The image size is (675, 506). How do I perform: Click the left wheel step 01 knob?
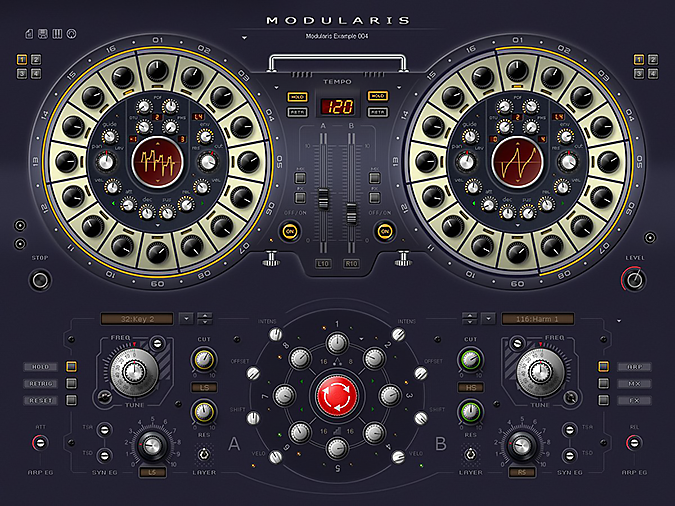[158, 70]
